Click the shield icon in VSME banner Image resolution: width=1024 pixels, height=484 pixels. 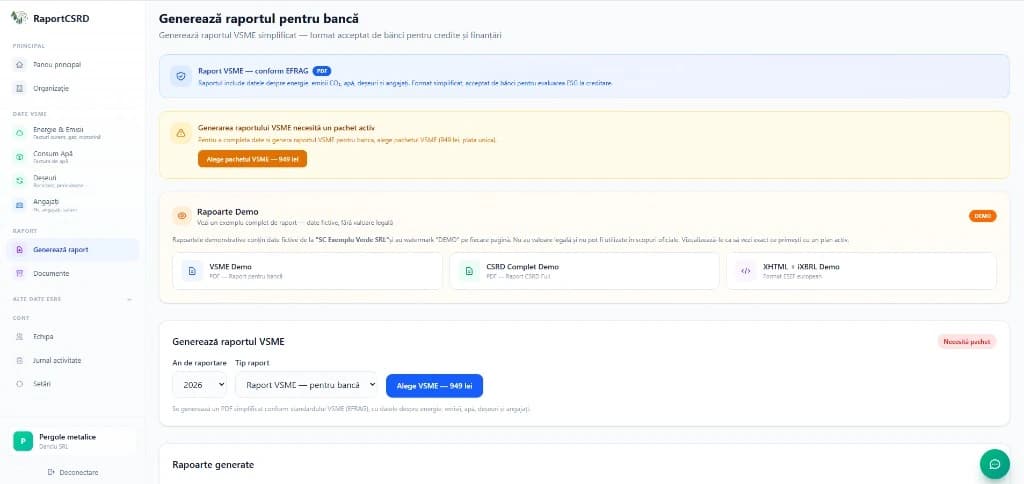pyautogui.click(x=180, y=75)
